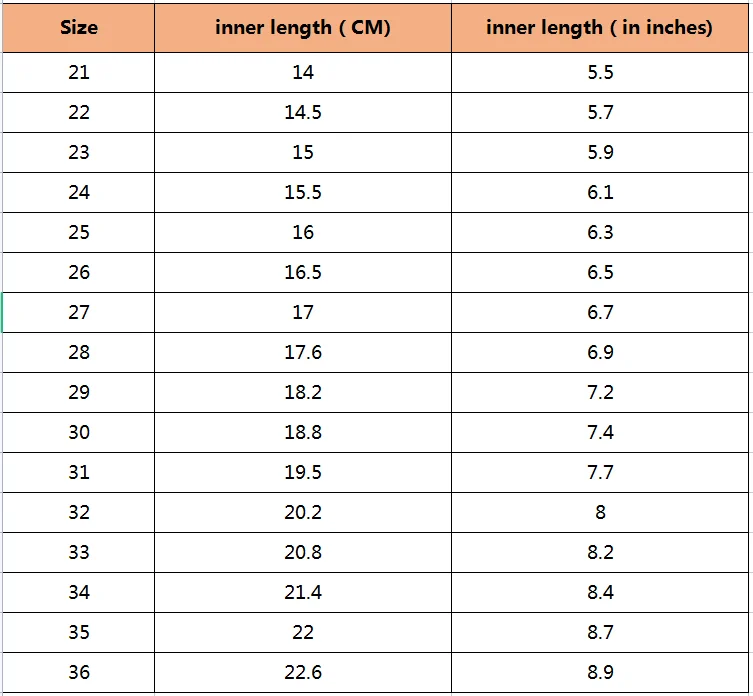Image resolution: width=753 pixels, height=696 pixels.
Task: Select the size 33 cell
Action: (x=79, y=552)
